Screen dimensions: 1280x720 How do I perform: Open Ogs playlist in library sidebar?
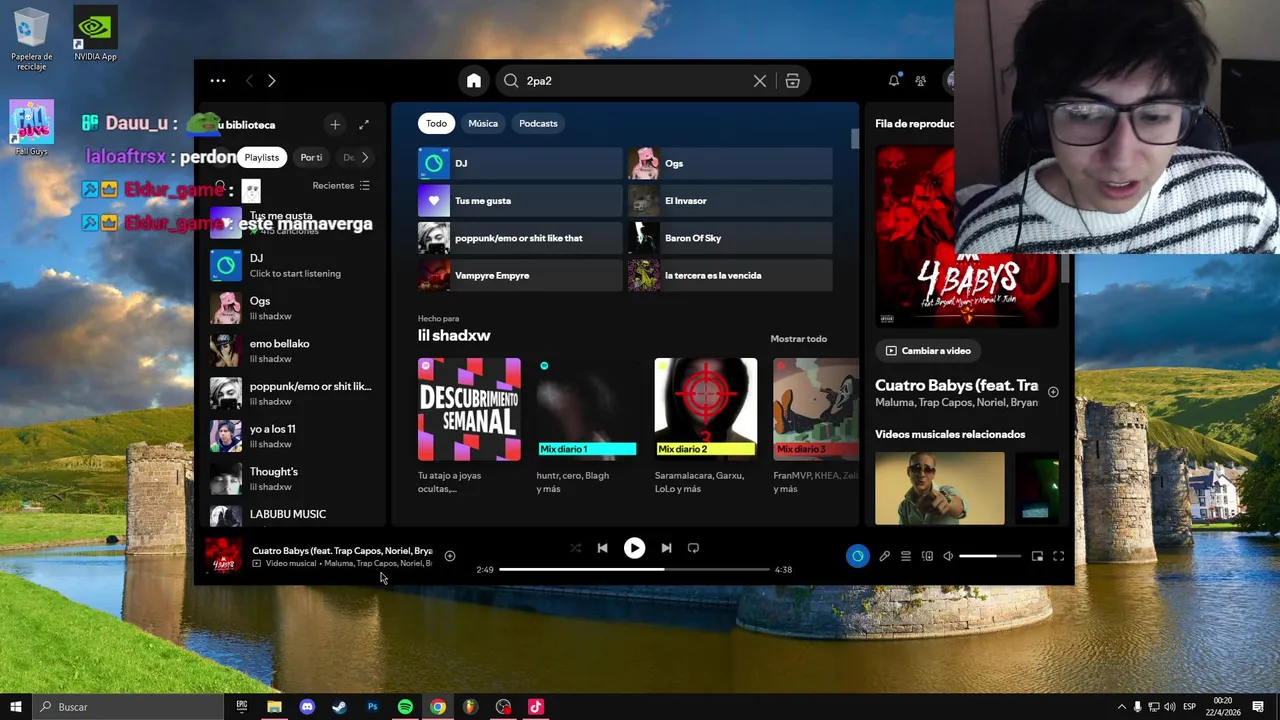[x=292, y=308]
